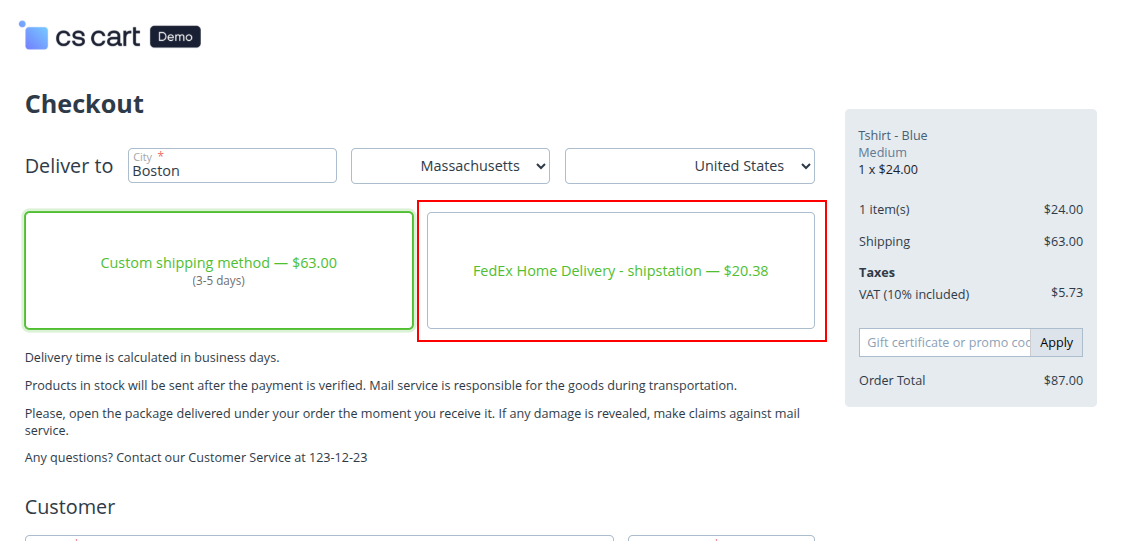Choose FedEx Home Delivery shipping option

tap(620, 271)
